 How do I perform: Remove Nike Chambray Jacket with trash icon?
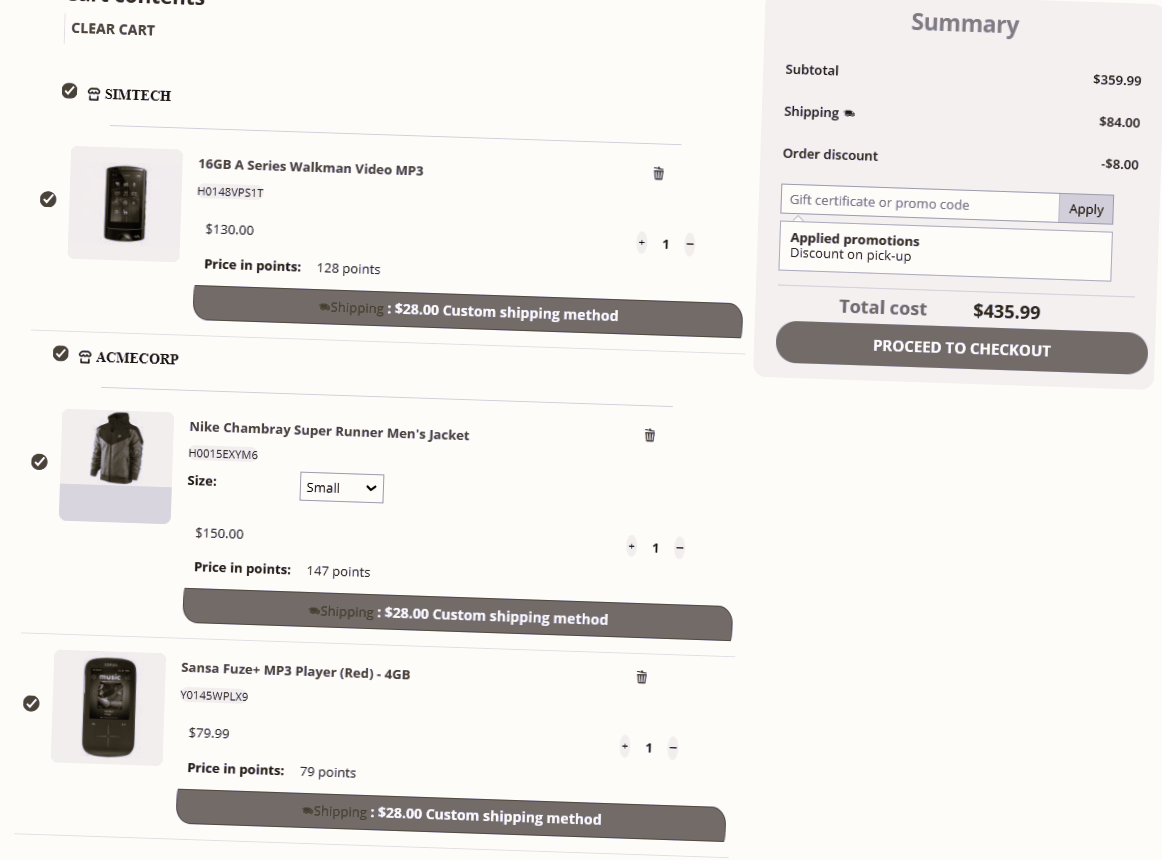point(650,435)
